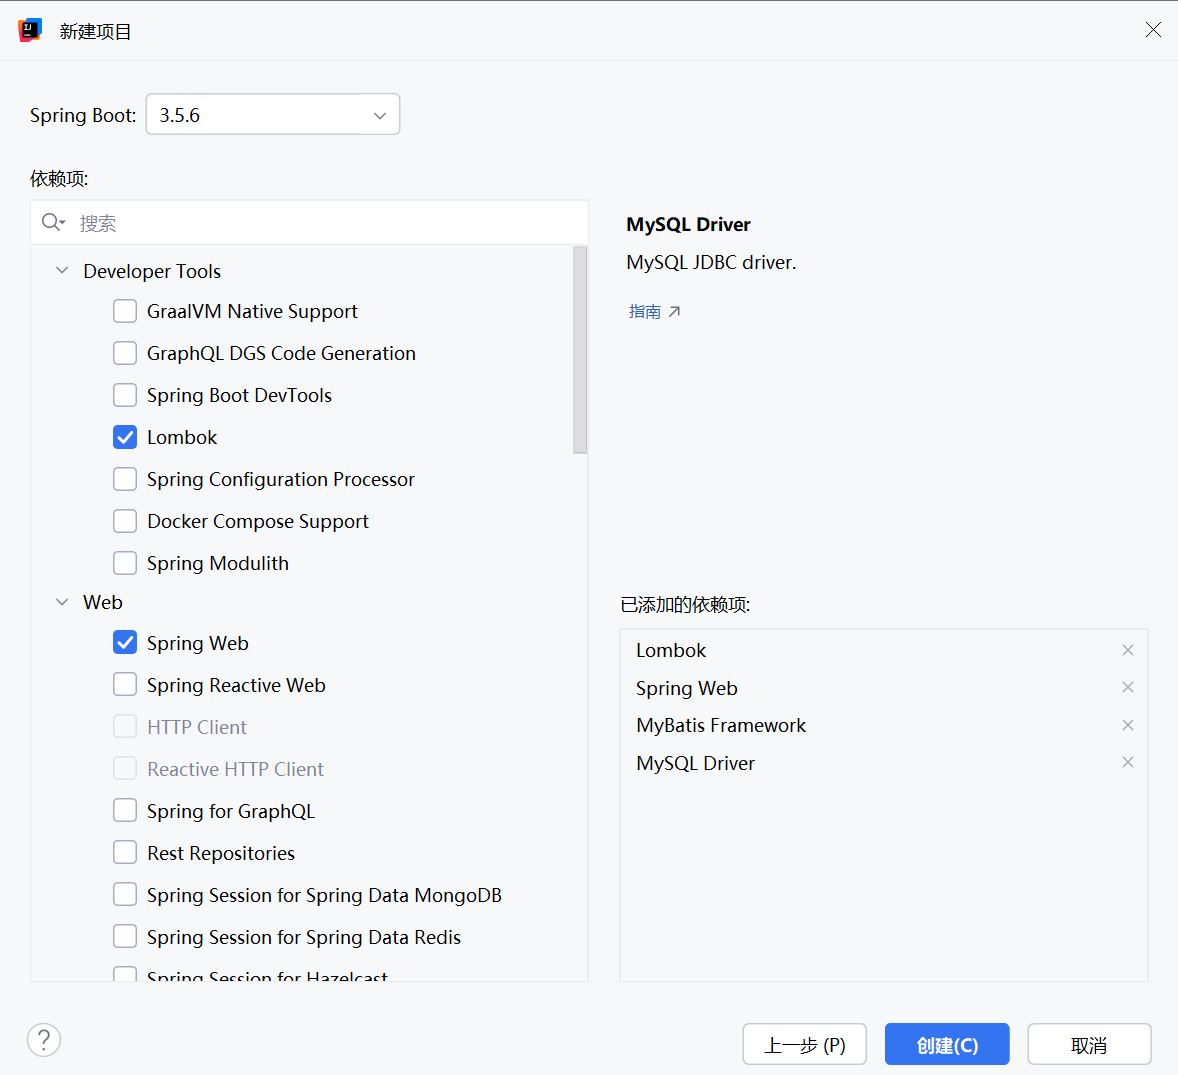Viewport: 1178px width, 1075px height.
Task: Select Lombok in added dependencies list
Action: click(x=884, y=651)
